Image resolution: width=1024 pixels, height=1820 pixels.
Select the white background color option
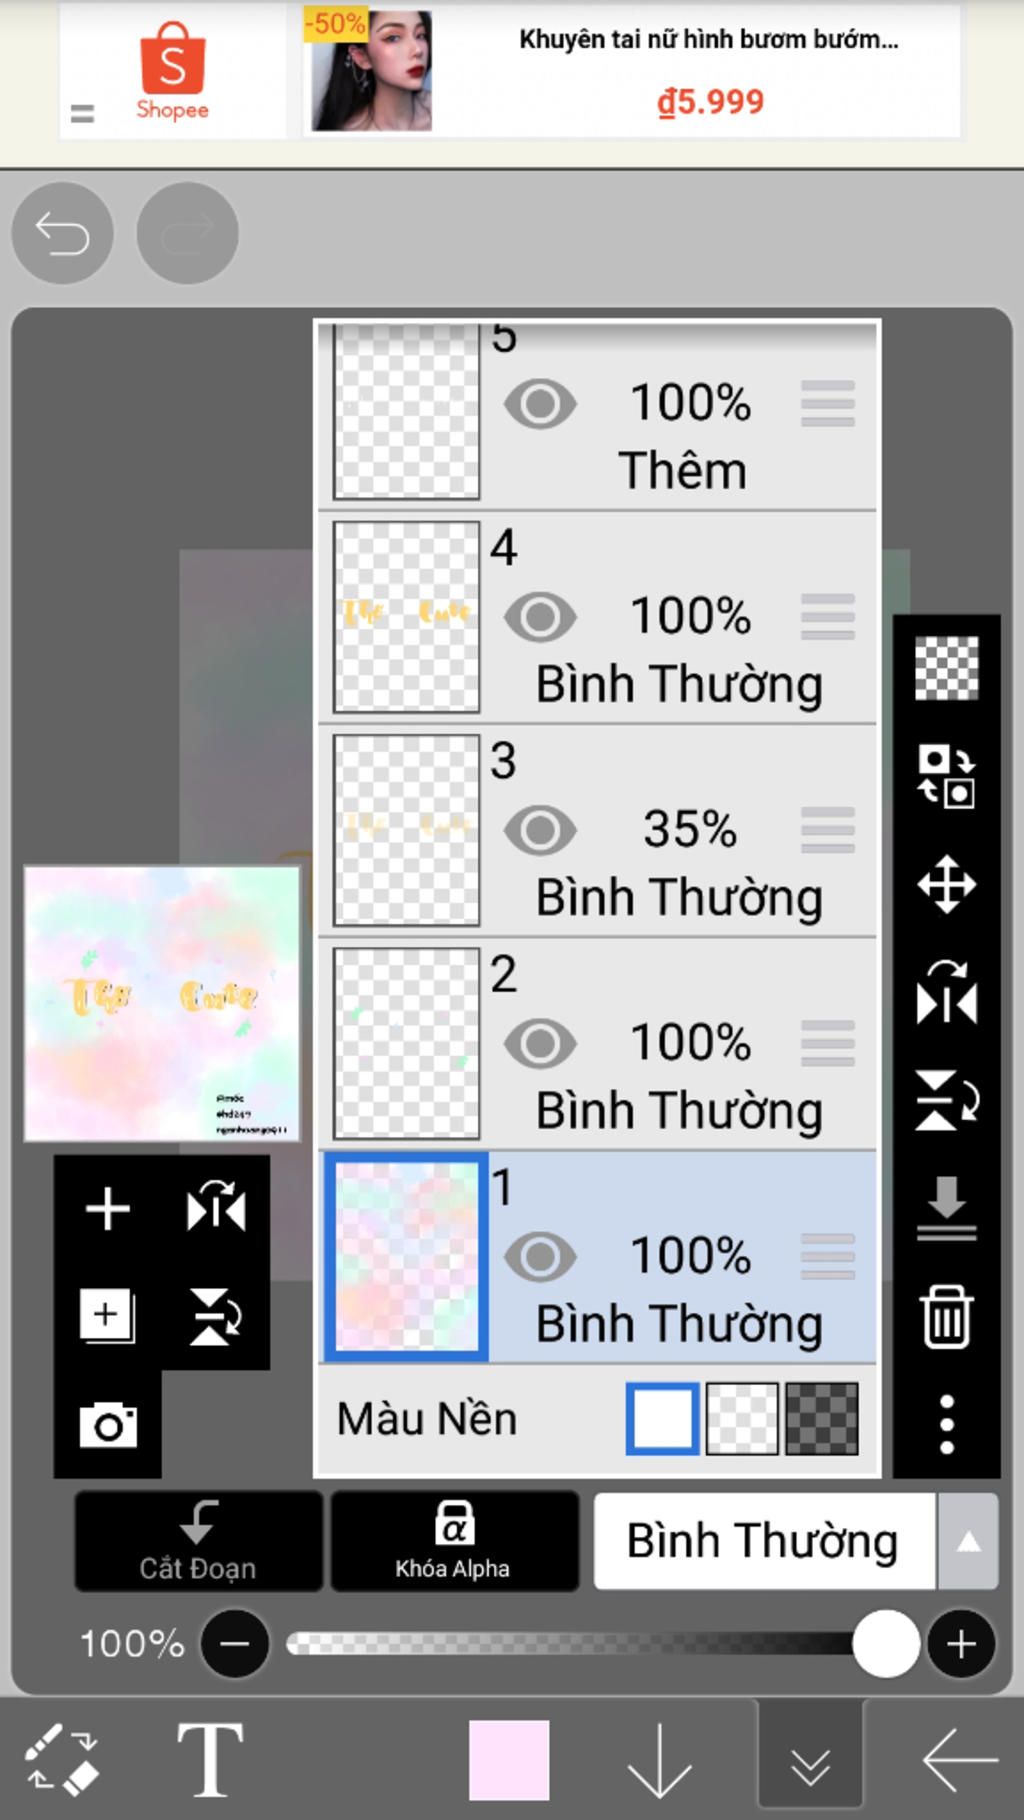[662, 1418]
